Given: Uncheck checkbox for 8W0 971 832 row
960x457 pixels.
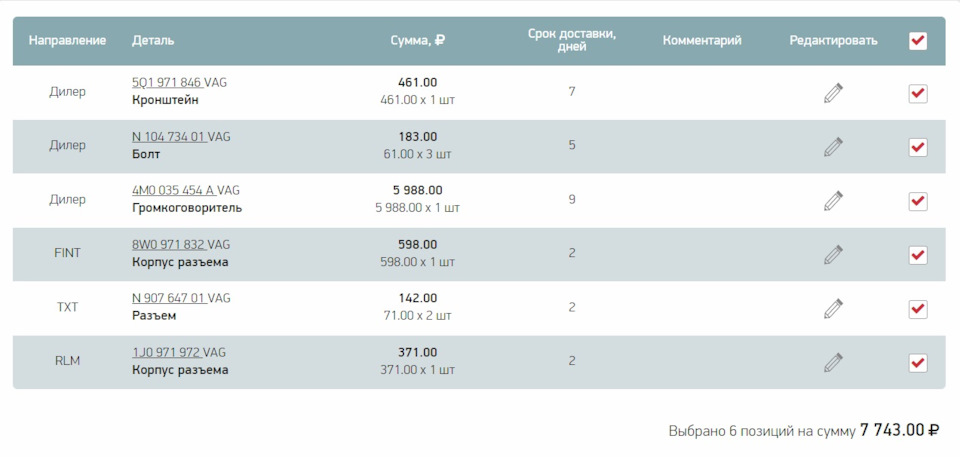Looking at the screenshot, I should coord(918,255).
